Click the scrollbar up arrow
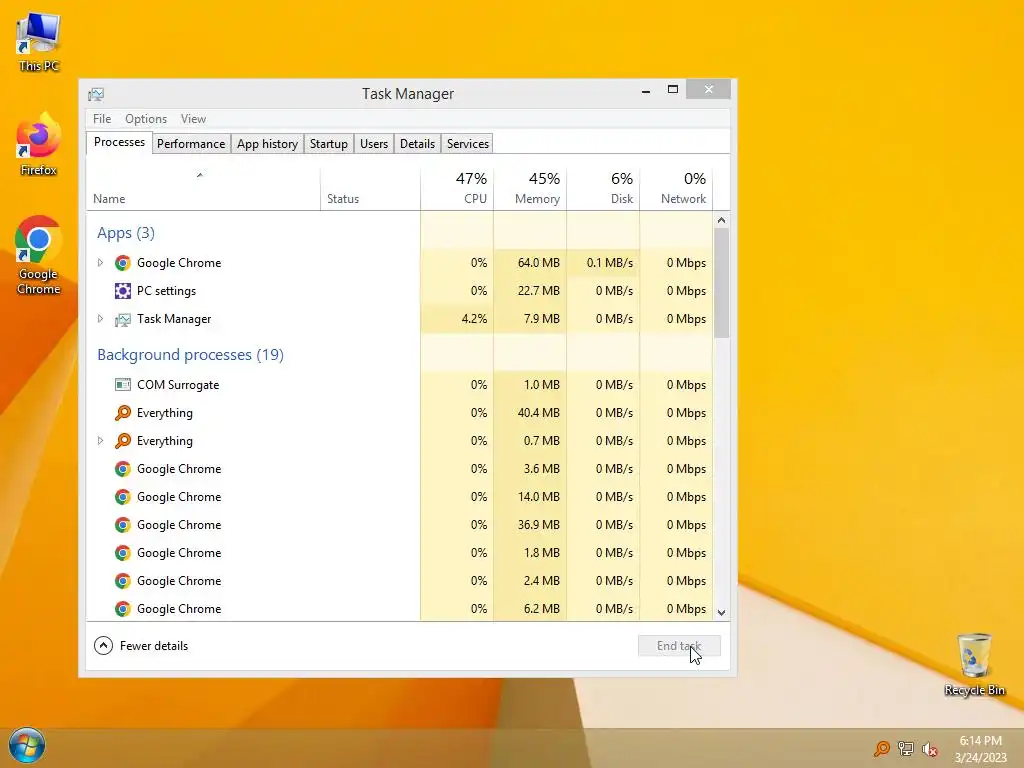Viewport: 1024px width, 768px height. tap(721, 221)
